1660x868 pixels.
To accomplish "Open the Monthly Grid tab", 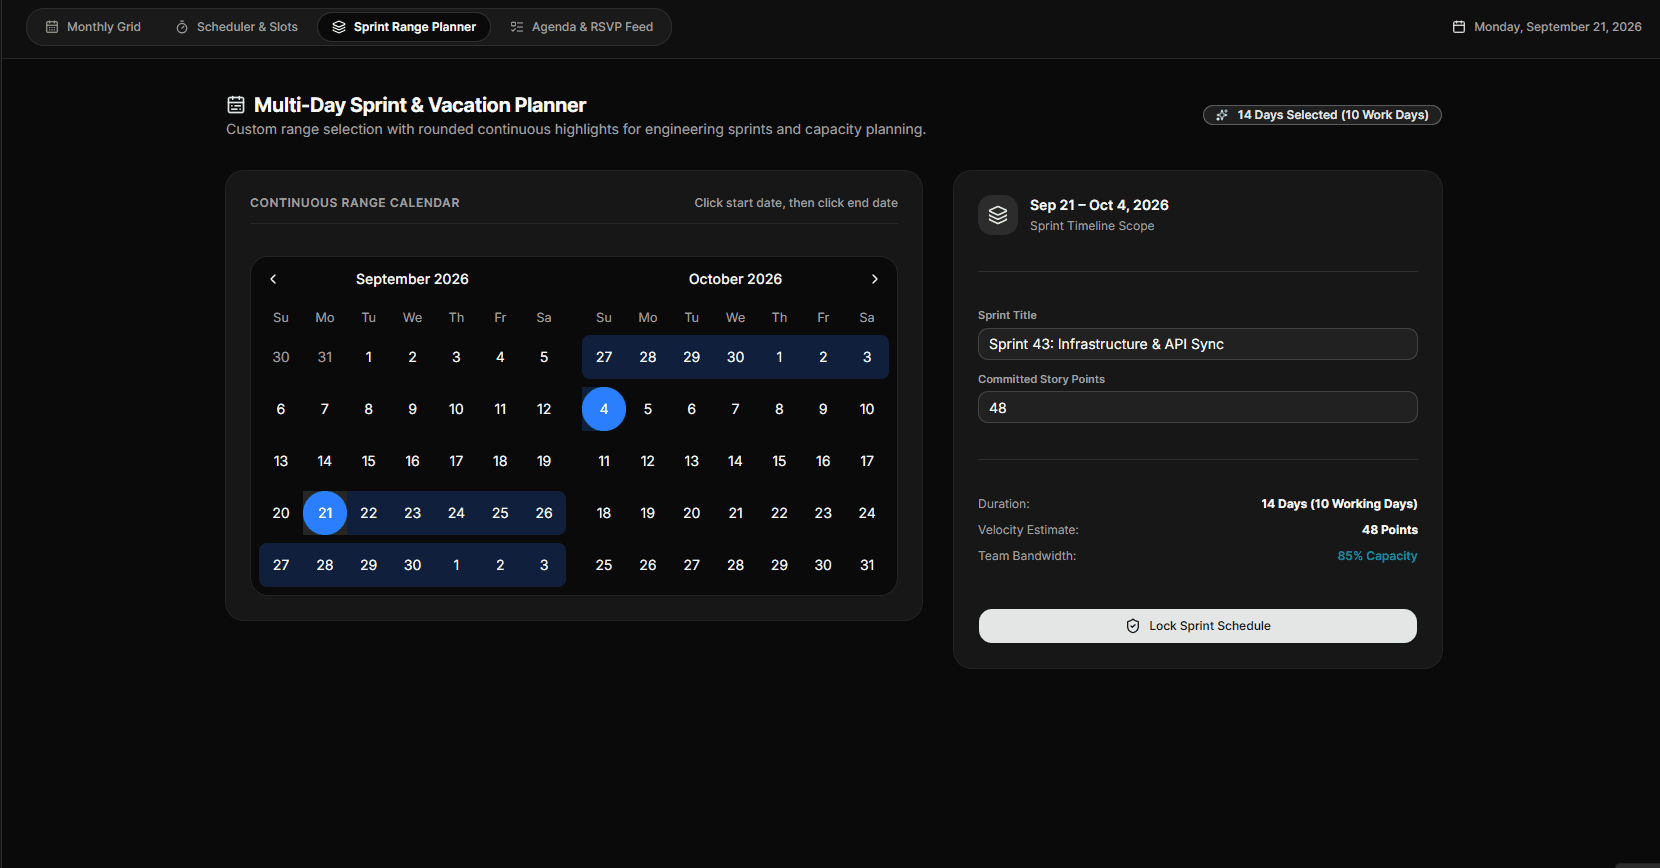I will tap(93, 27).
